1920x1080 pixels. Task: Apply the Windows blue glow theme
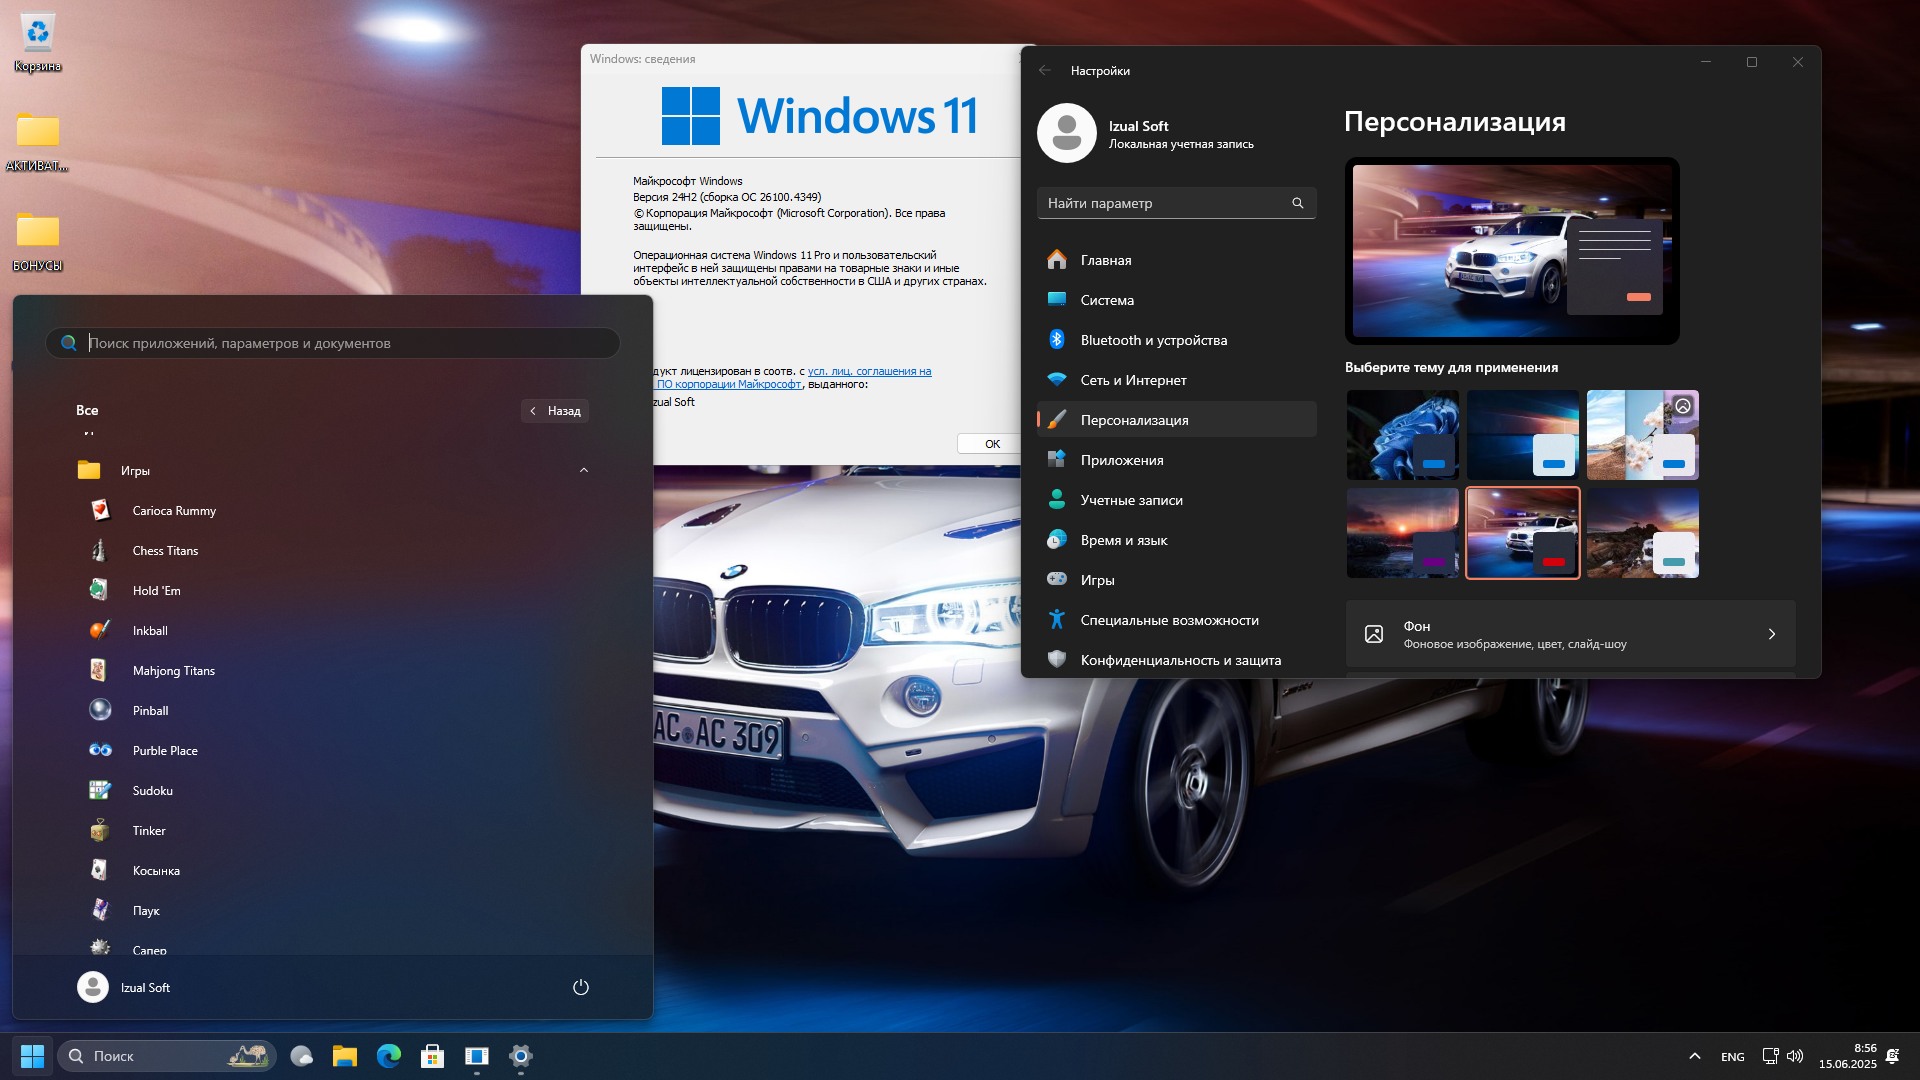coord(1522,435)
